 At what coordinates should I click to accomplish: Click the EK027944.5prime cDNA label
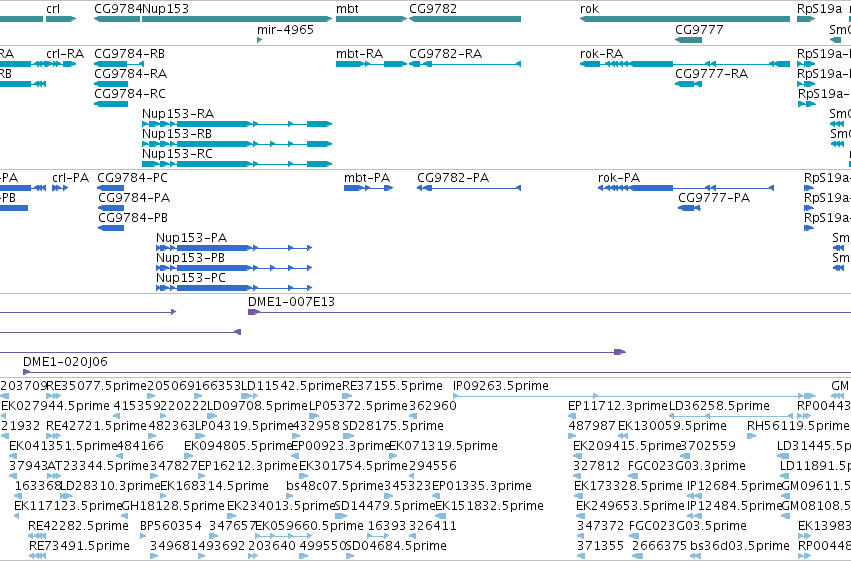click(55, 406)
